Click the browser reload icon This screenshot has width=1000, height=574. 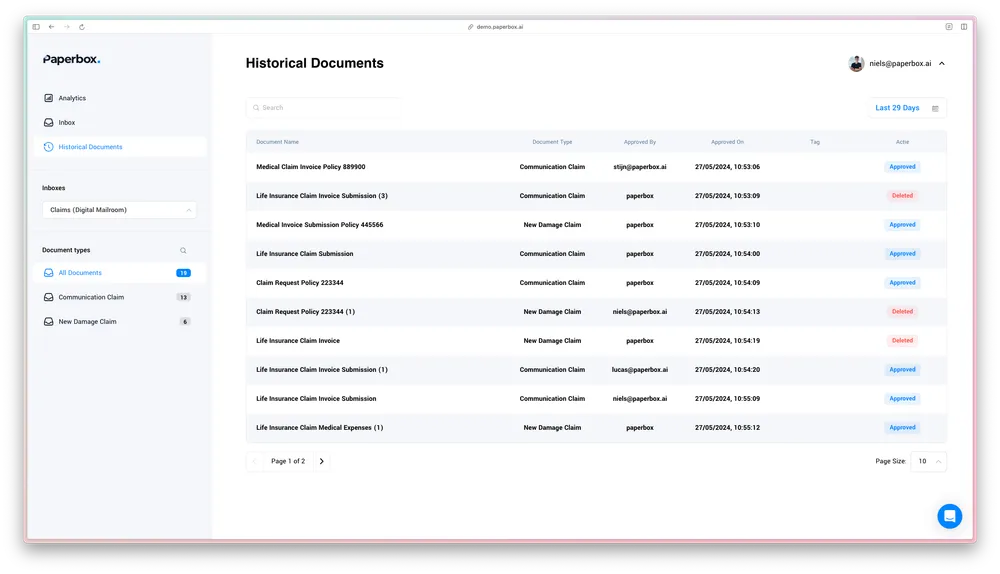pyautogui.click(x=81, y=27)
